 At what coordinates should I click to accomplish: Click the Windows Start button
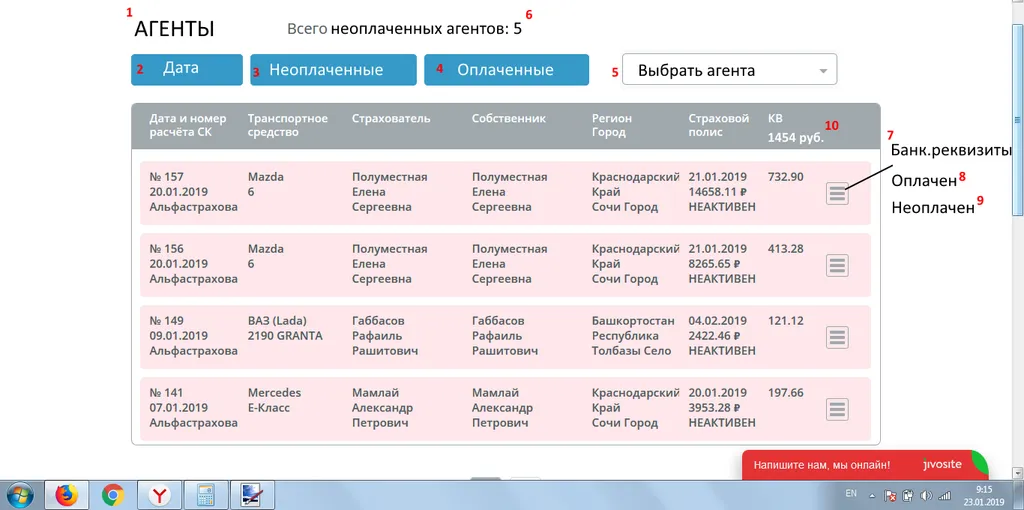coord(20,495)
